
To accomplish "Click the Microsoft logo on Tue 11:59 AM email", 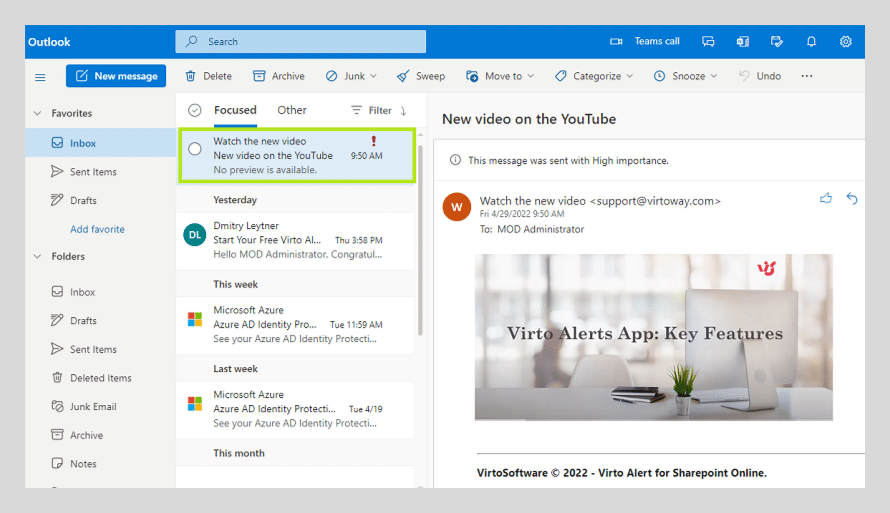I will (195, 319).
